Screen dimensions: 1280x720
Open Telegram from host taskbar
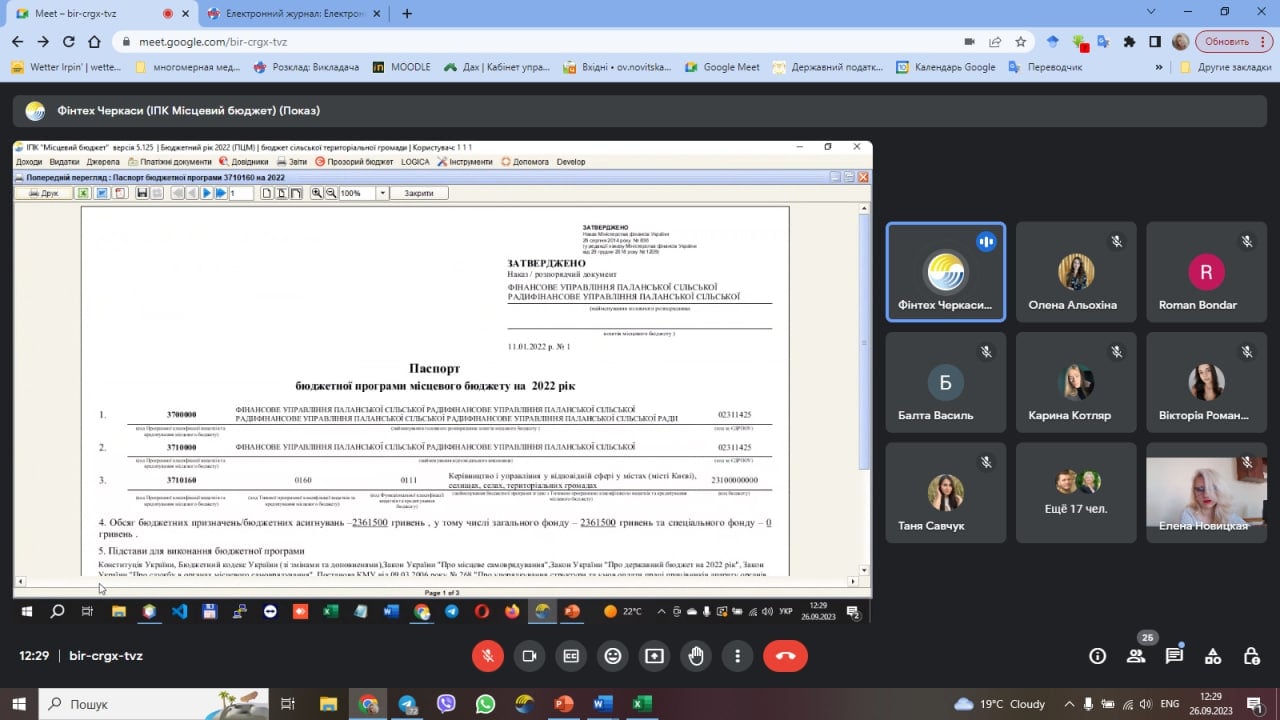point(408,704)
